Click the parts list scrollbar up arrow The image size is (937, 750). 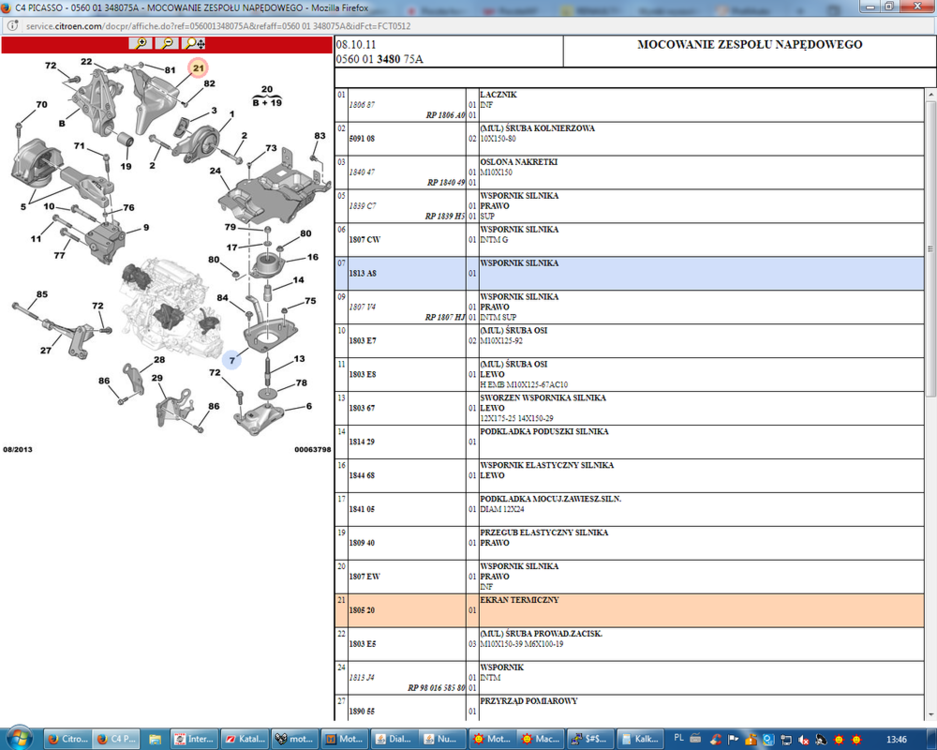930,94
